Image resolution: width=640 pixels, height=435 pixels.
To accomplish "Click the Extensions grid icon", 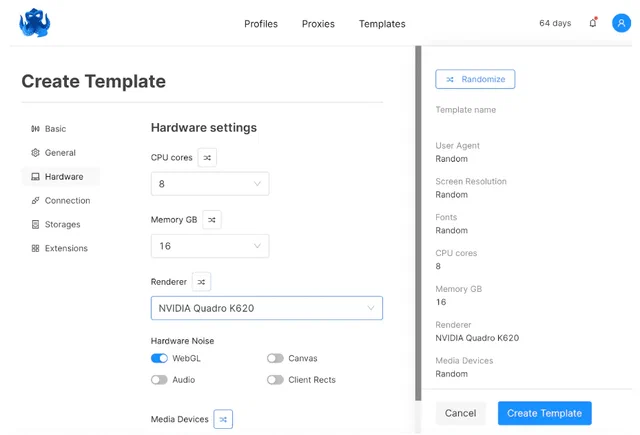I will point(36,248).
